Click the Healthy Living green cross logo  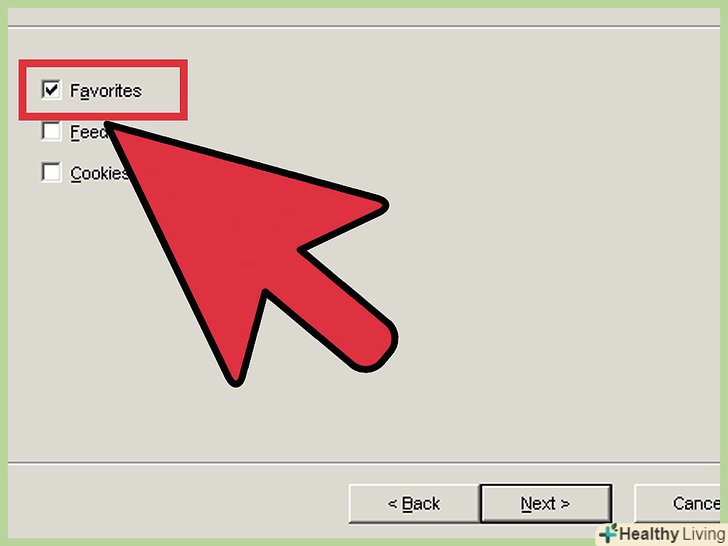[x=608, y=533]
